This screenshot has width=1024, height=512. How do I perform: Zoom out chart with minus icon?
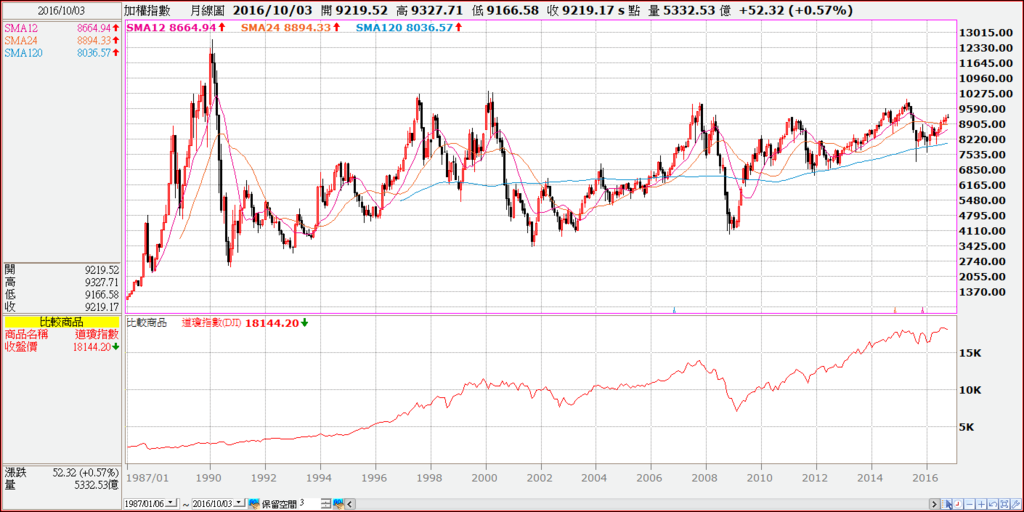click(x=970, y=504)
